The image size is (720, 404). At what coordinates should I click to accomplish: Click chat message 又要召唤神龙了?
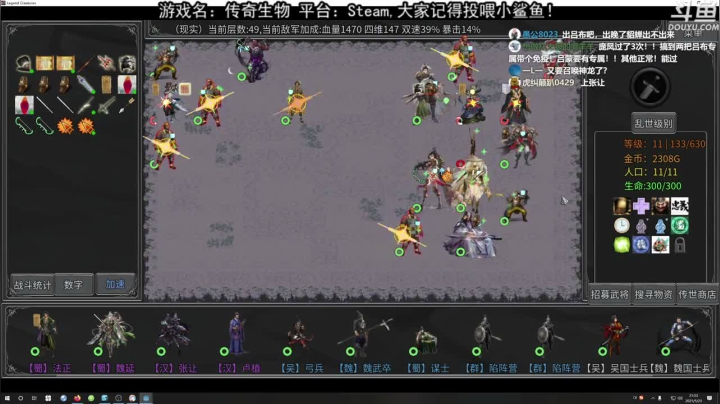click(577, 71)
